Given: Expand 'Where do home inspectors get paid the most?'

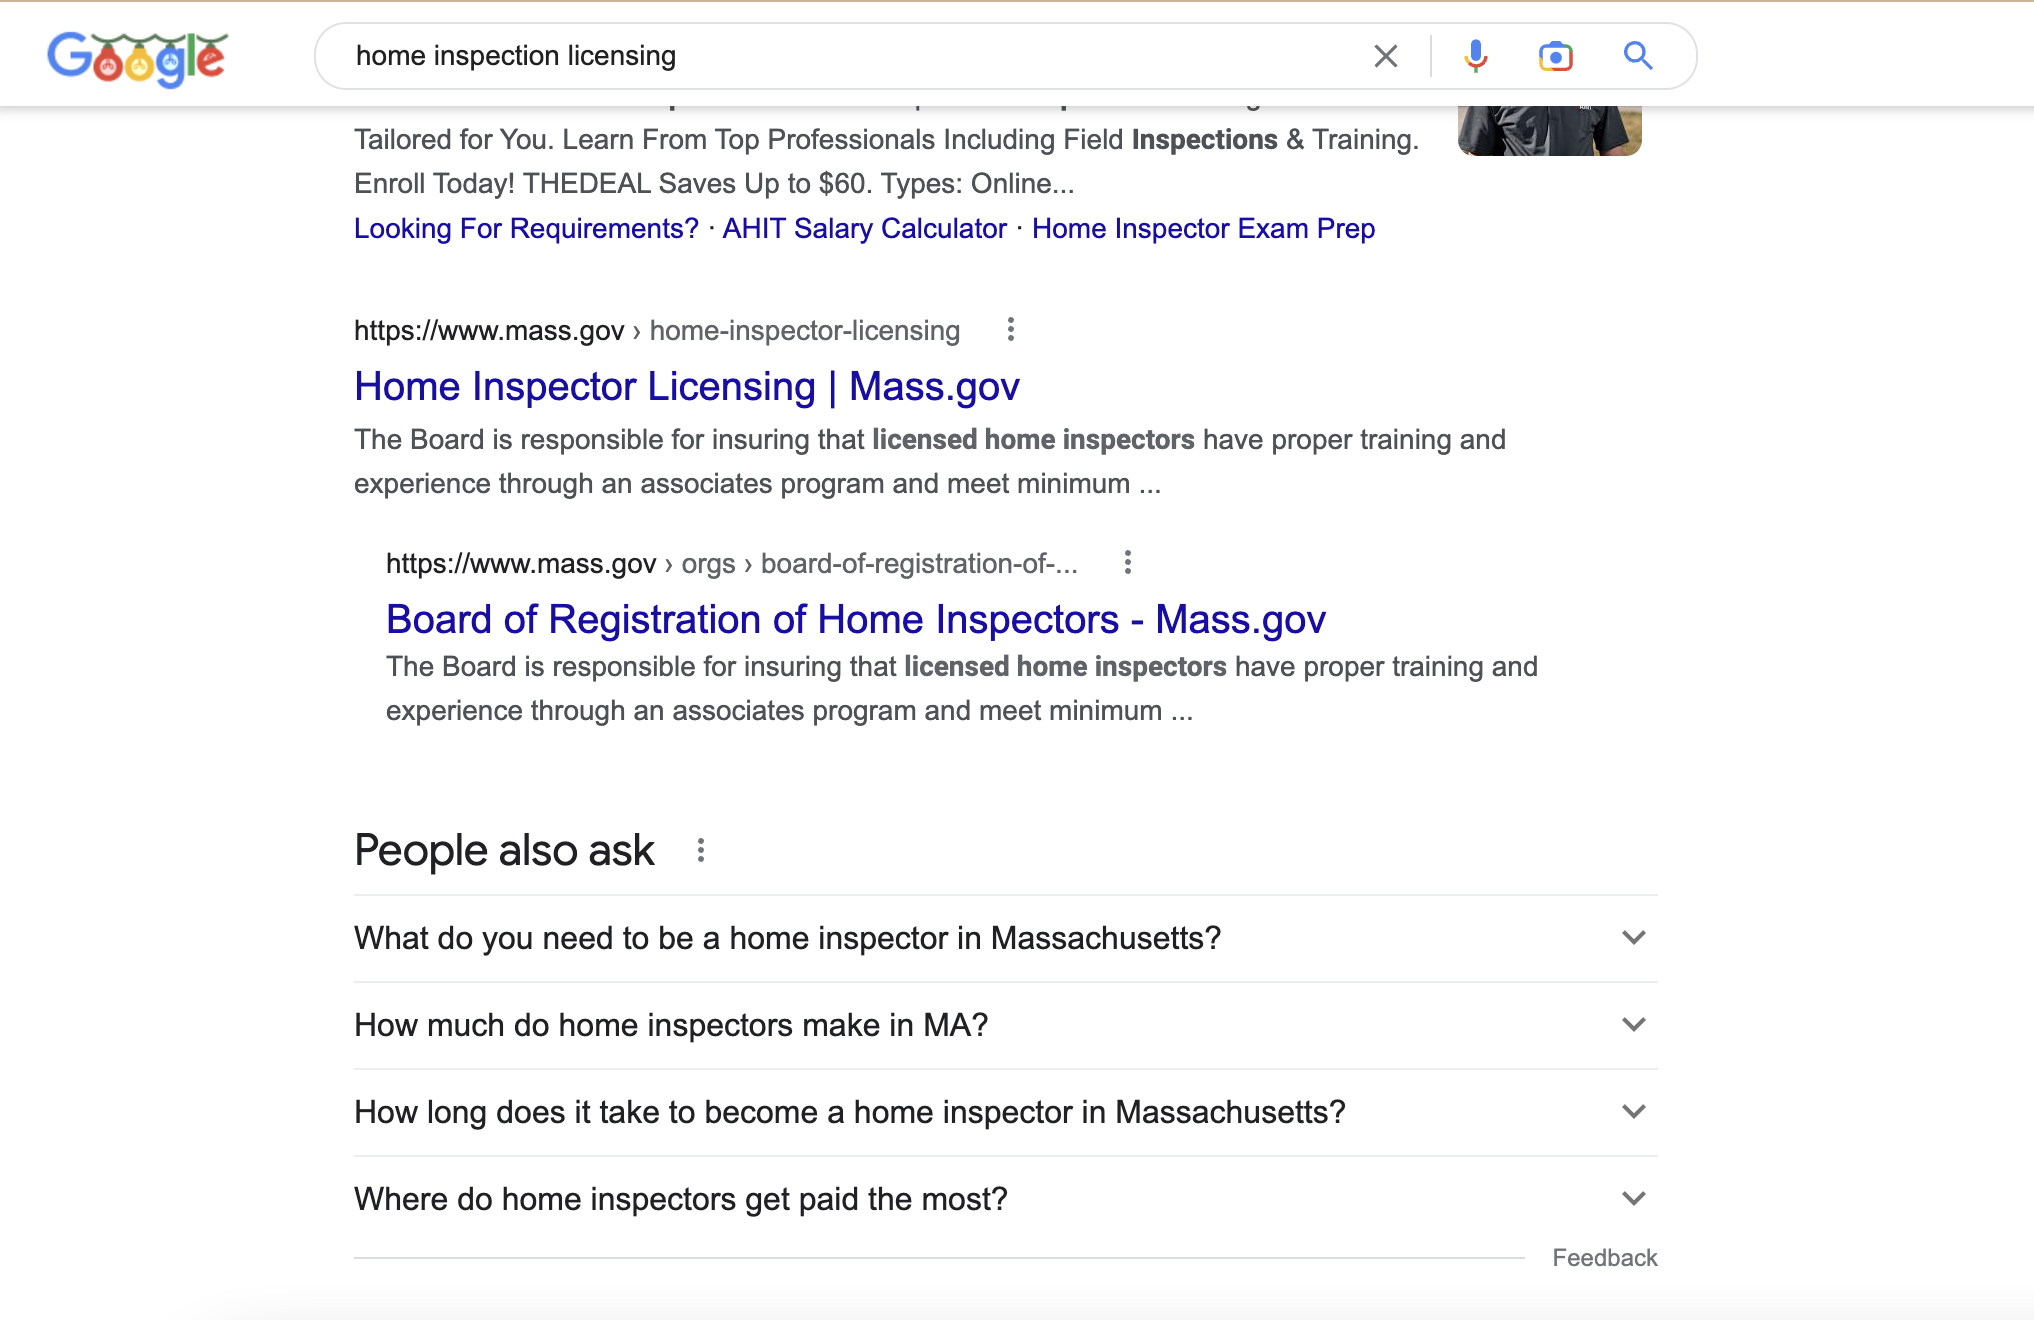Looking at the screenshot, I should click(1006, 1199).
